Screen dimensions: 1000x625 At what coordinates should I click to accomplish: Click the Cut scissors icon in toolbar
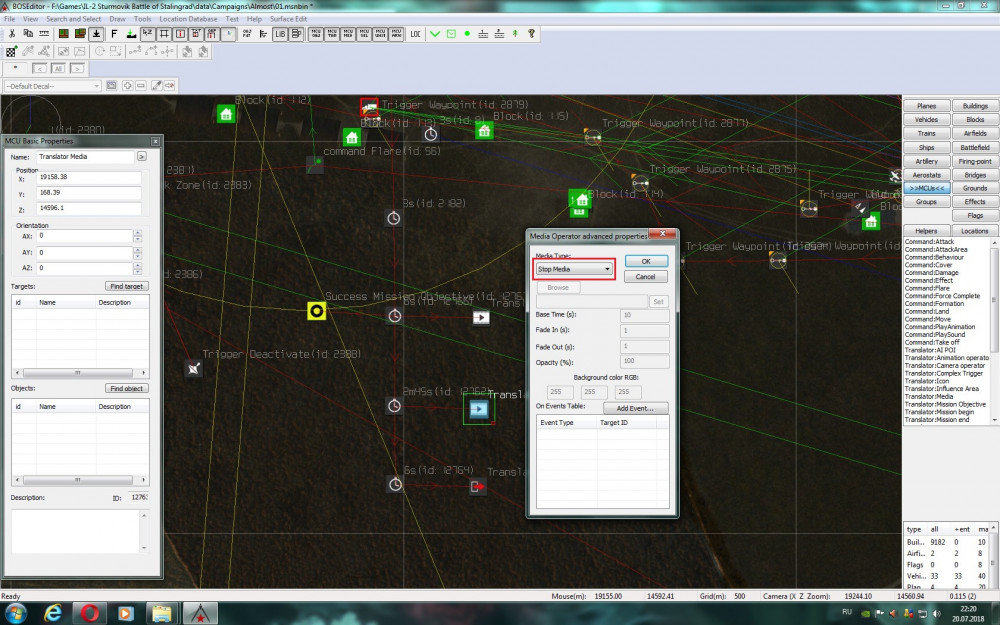pos(11,34)
